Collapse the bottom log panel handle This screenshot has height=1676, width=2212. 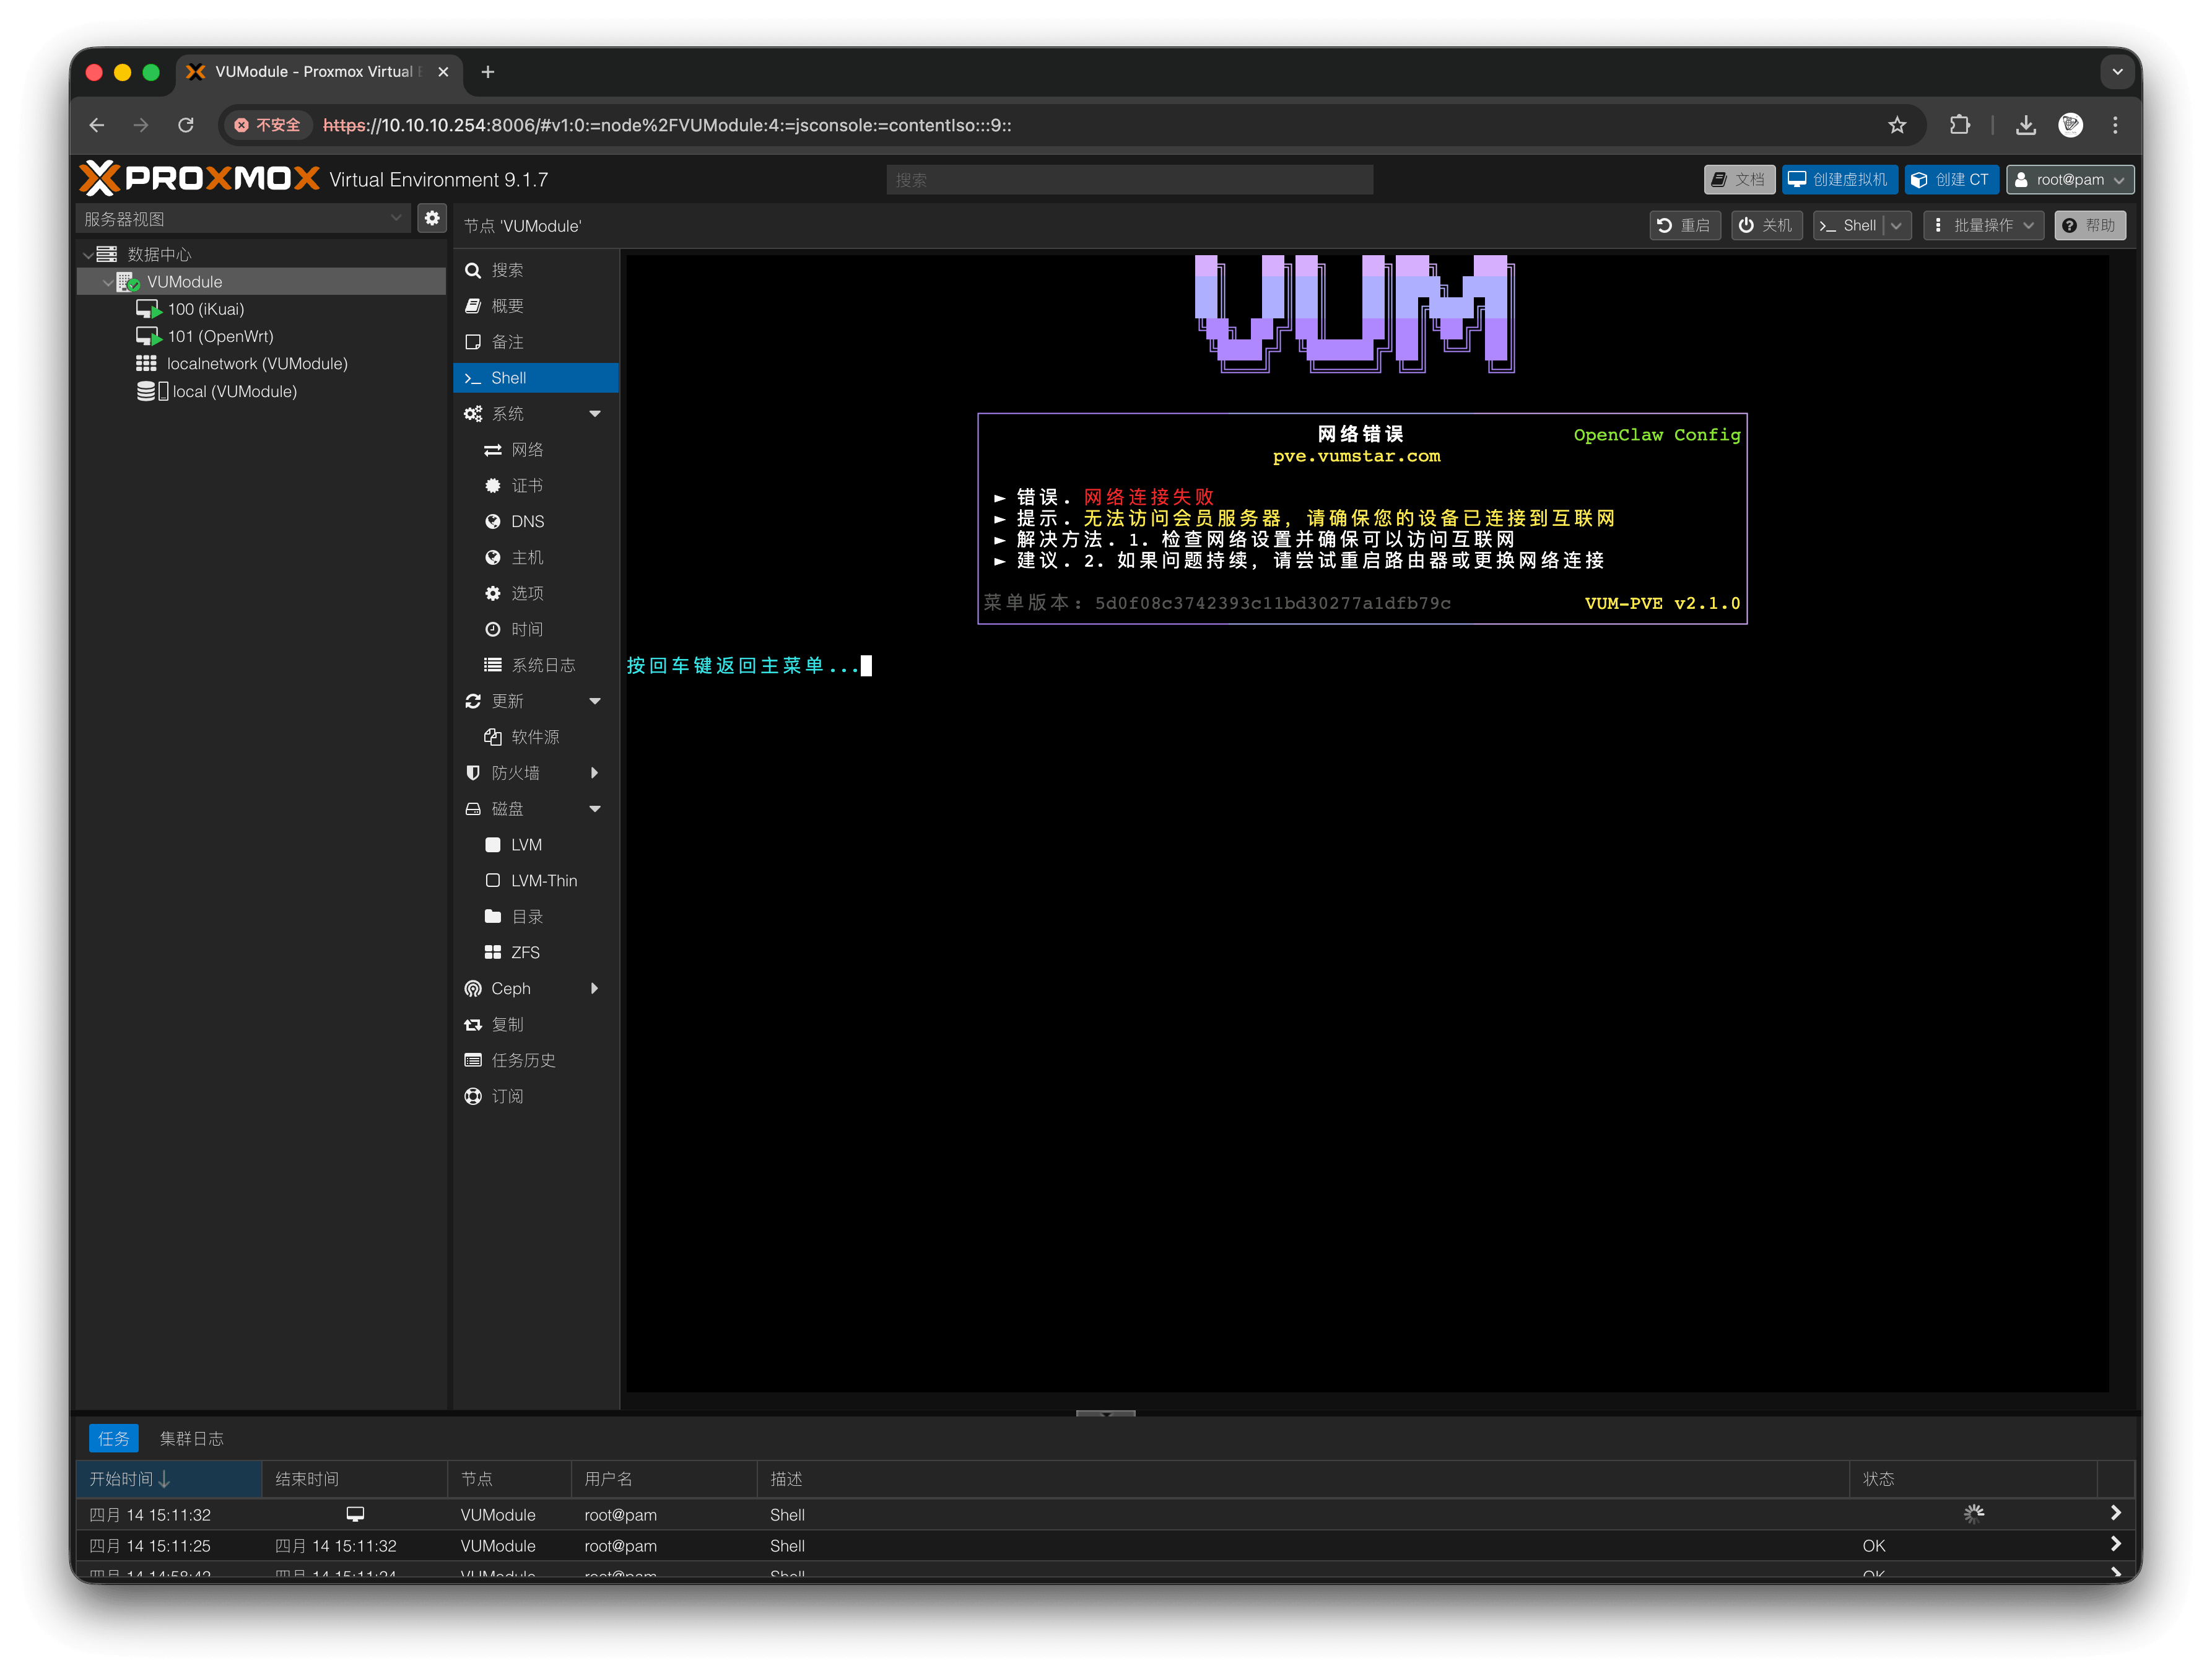point(1106,1413)
